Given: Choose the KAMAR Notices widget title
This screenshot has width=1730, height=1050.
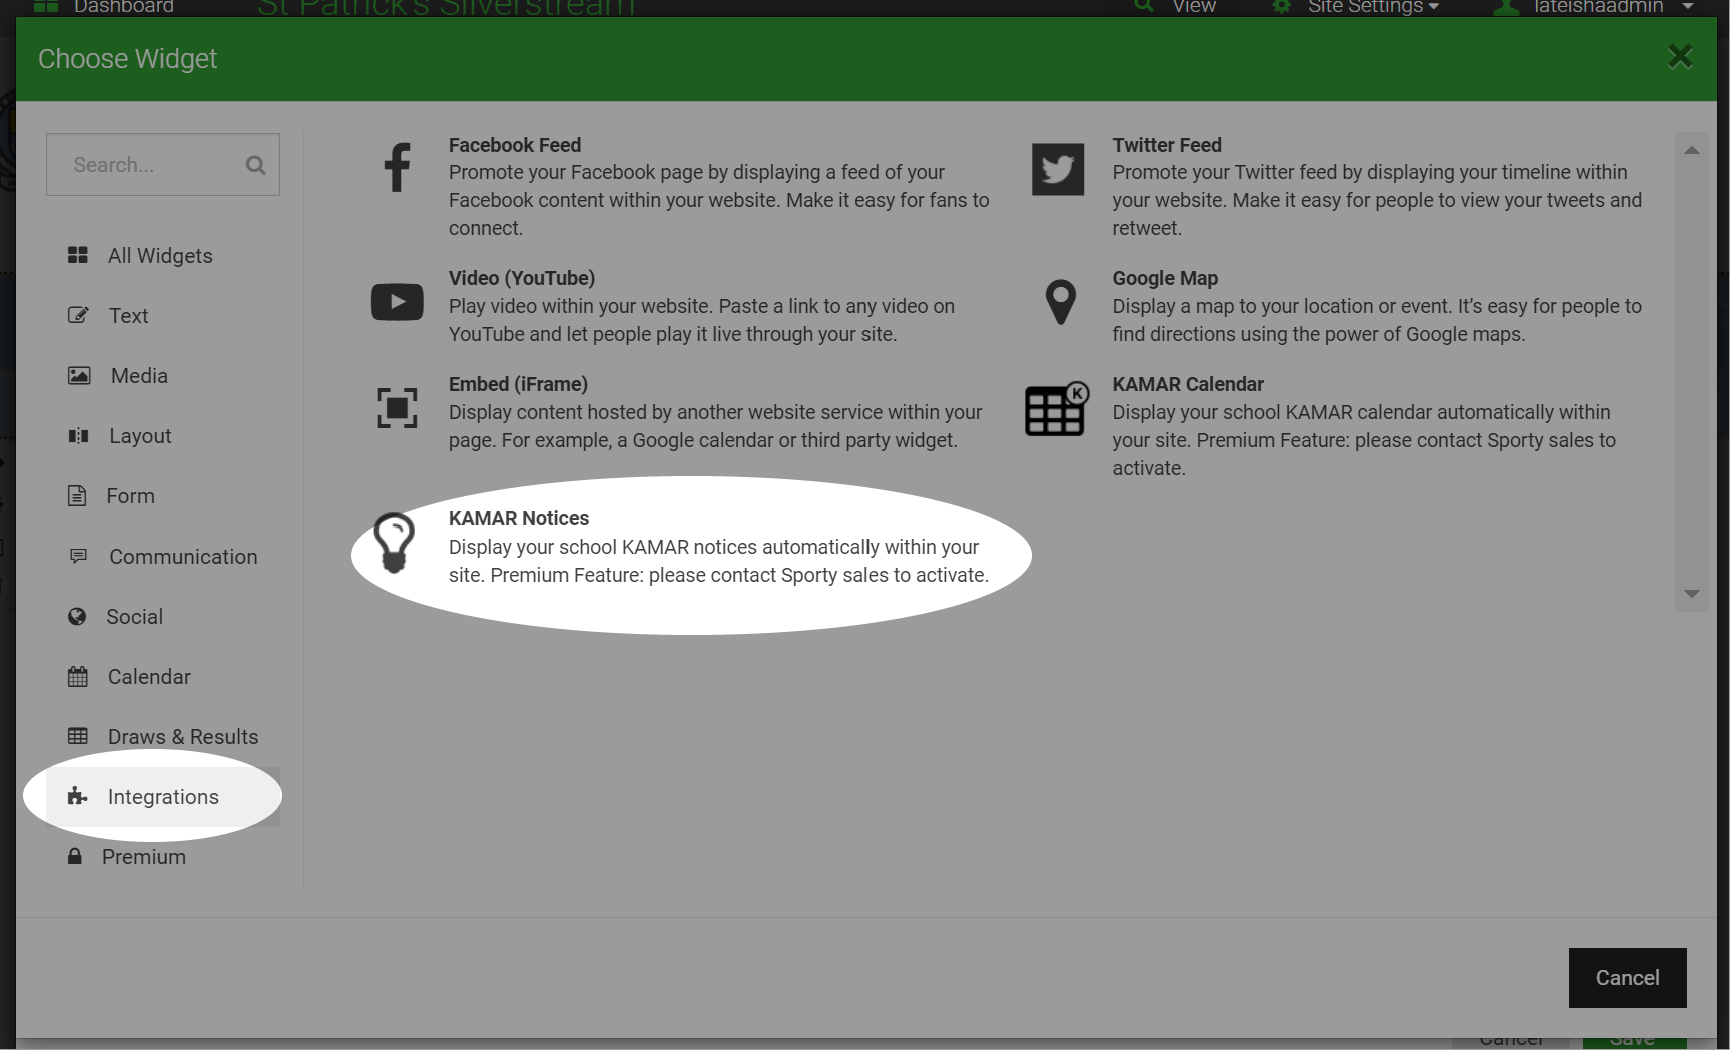Looking at the screenshot, I should [x=519, y=518].
